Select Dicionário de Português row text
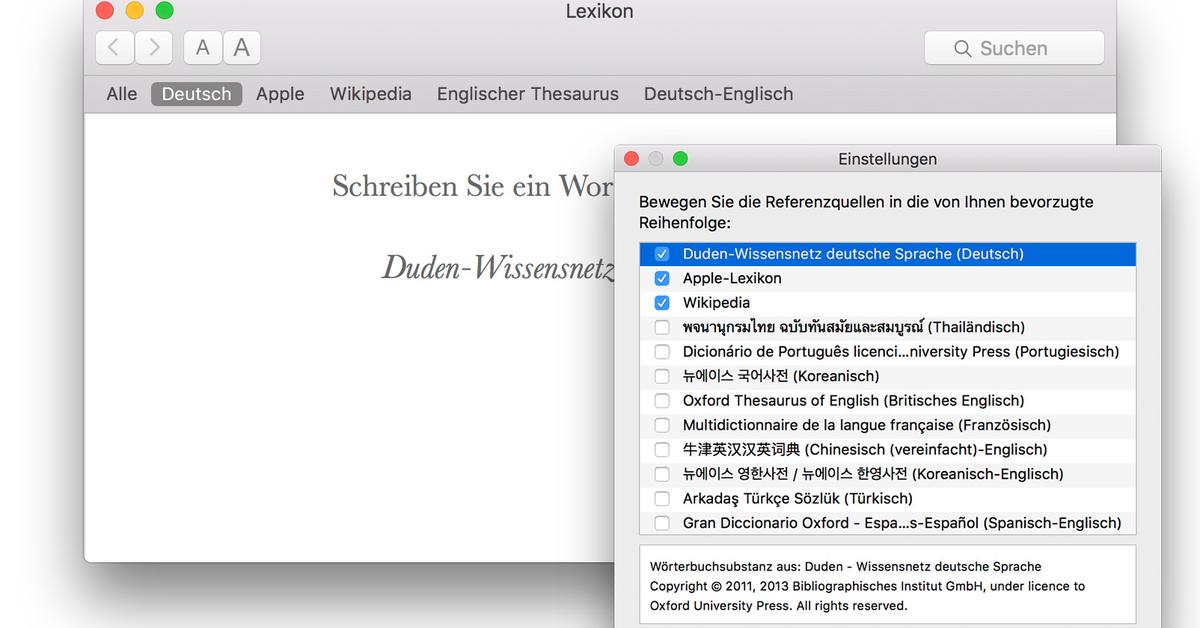1200x628 pixels. (901, 352)
